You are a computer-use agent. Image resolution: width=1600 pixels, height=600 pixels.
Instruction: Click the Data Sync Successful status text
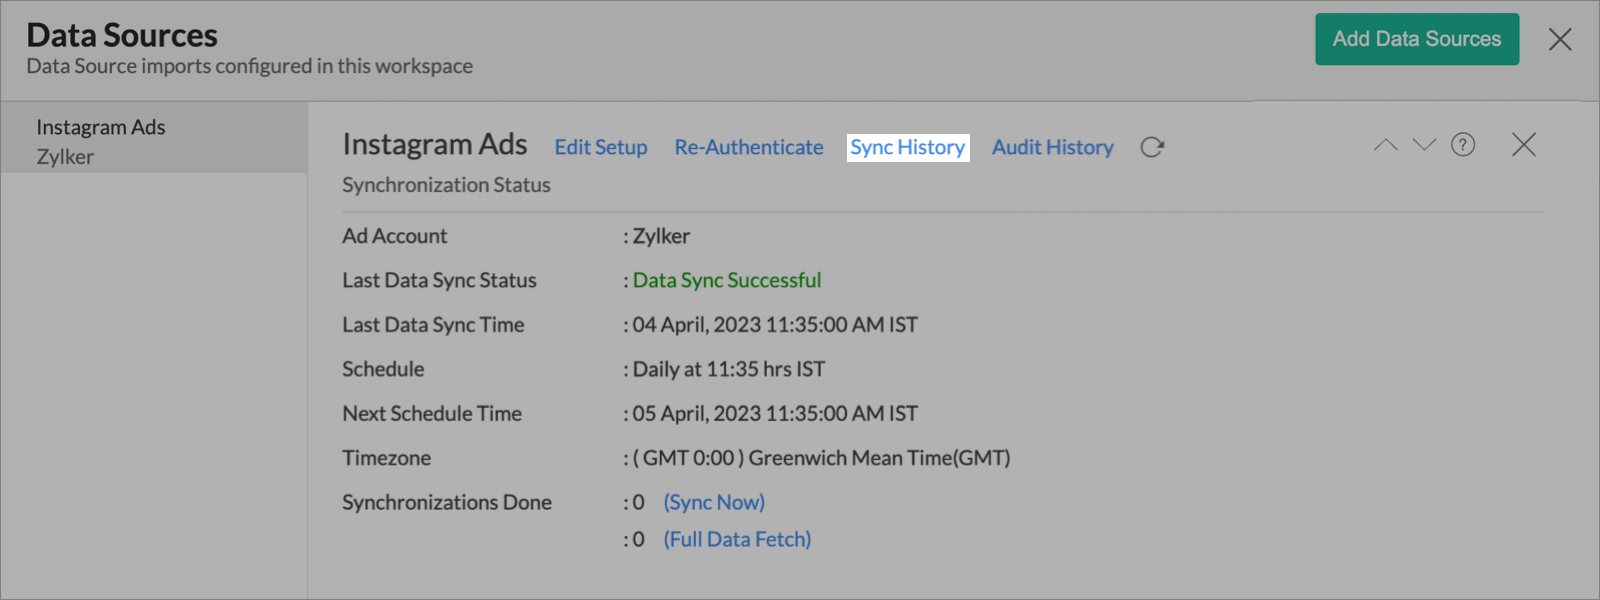tap(727, 280)
